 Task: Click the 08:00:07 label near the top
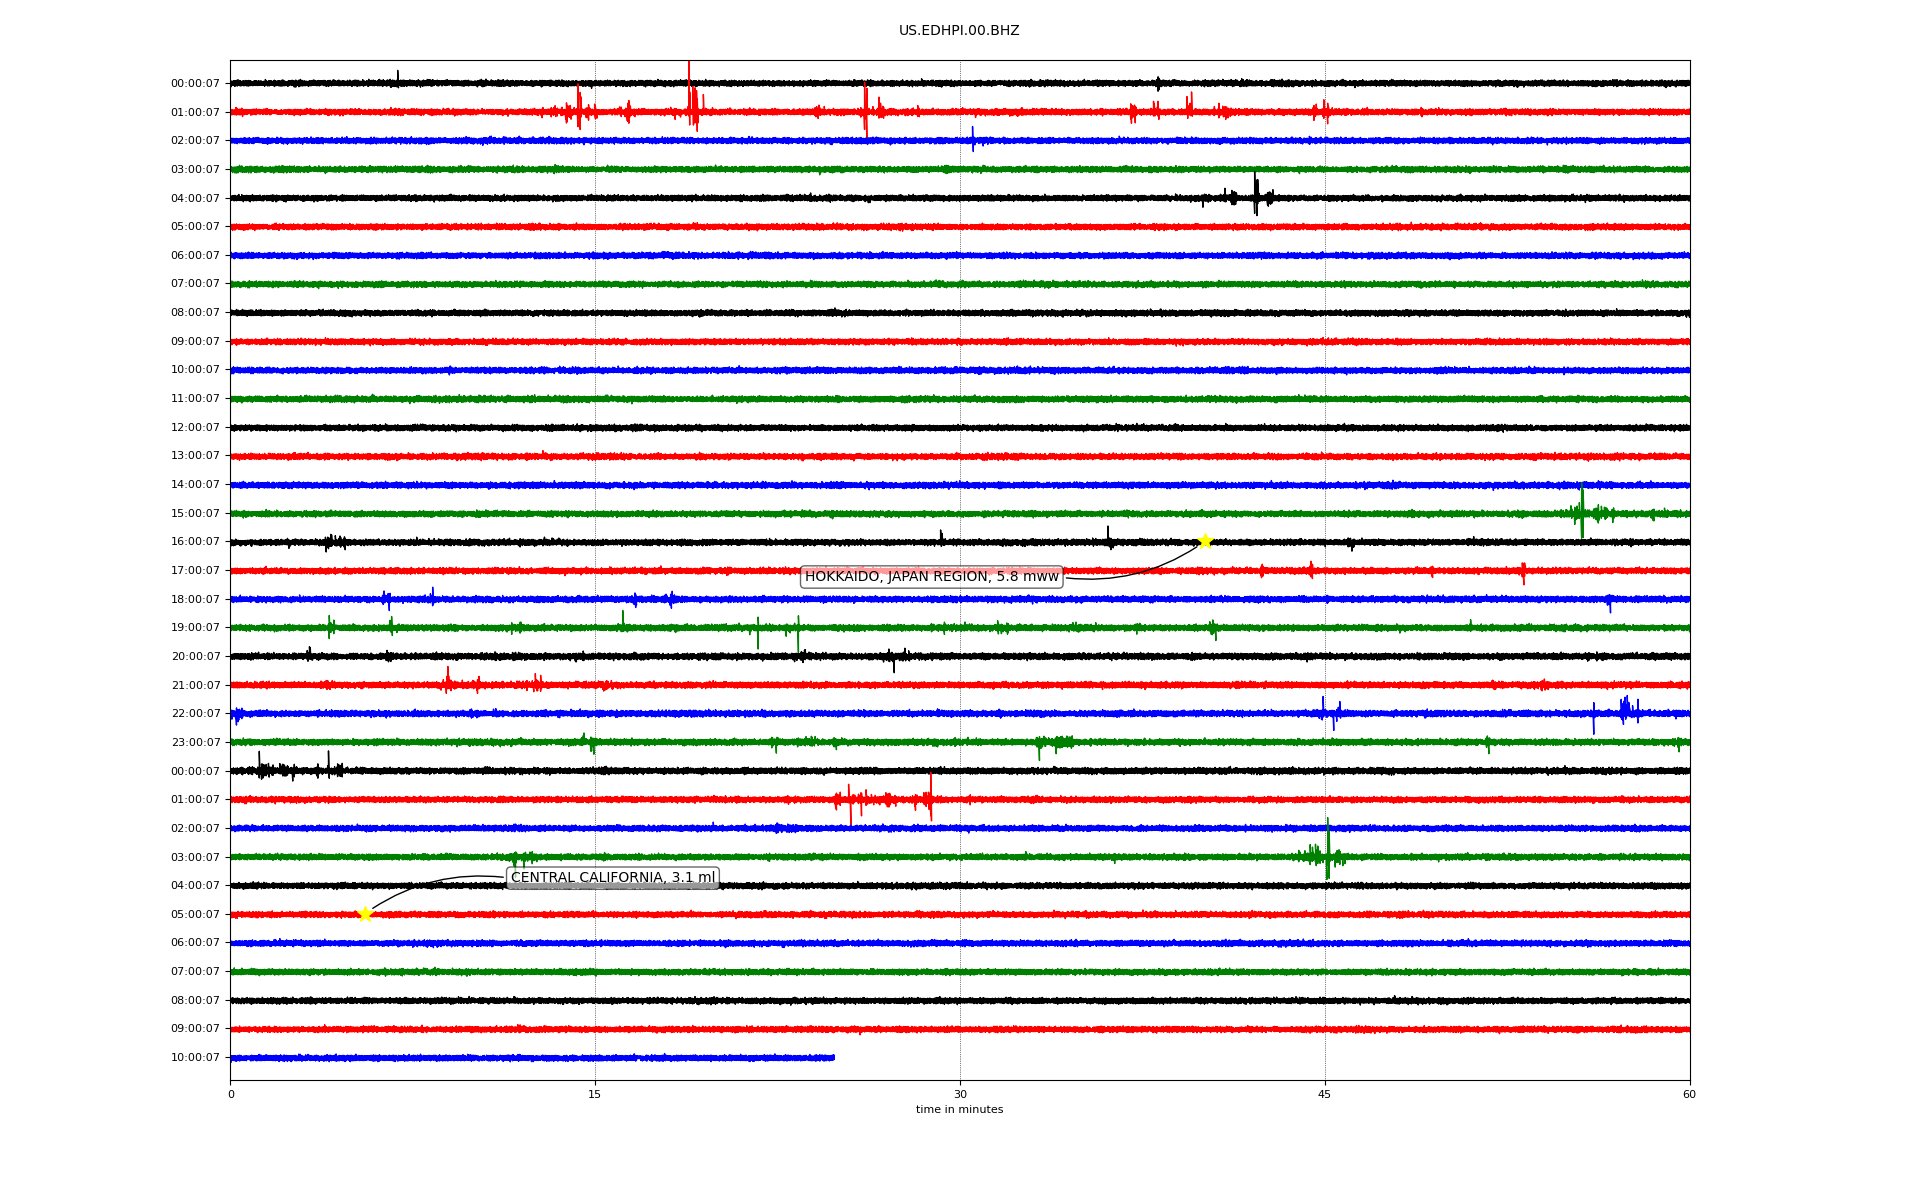click(195, 313)
